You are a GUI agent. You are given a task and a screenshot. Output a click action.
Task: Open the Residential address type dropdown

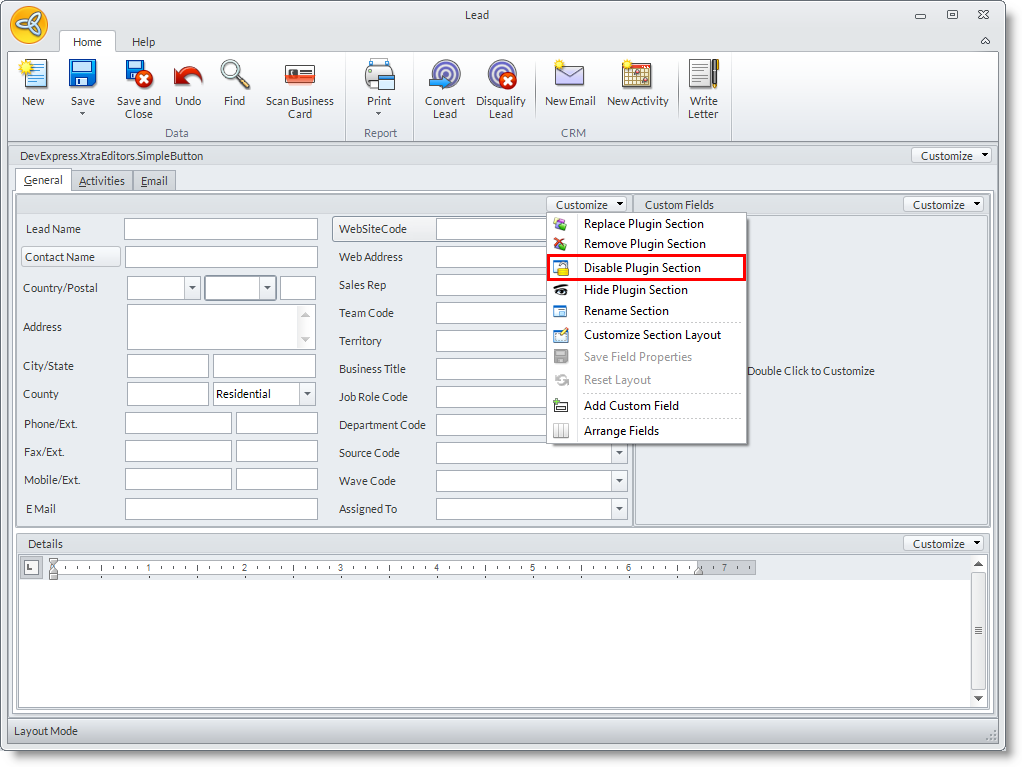[307, 394]
